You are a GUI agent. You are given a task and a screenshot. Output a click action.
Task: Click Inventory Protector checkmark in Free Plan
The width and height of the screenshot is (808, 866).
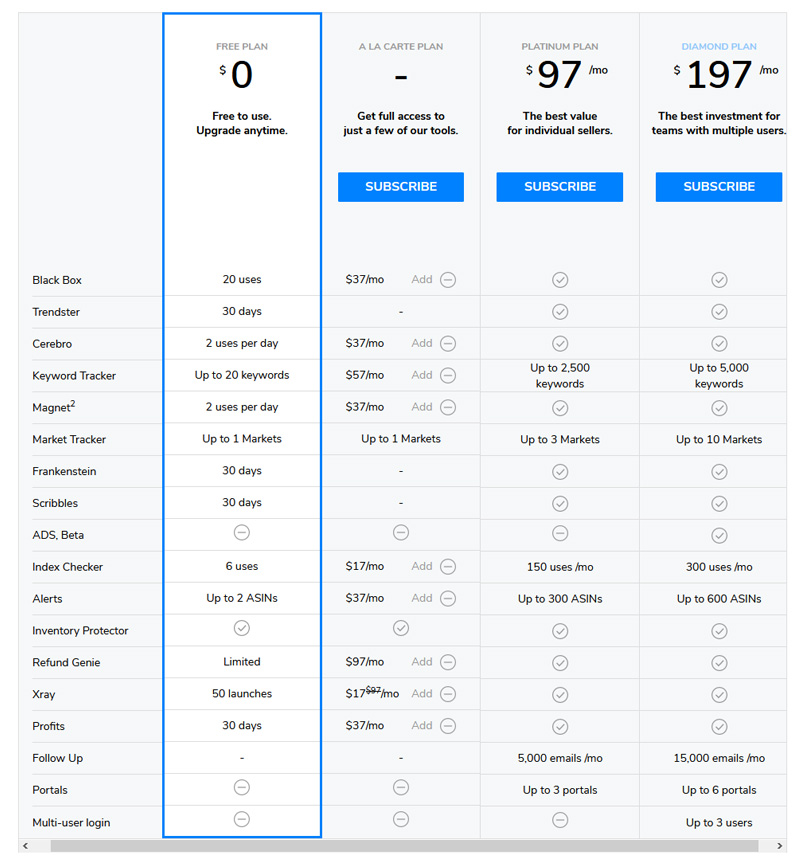click(x=242, y=628)
